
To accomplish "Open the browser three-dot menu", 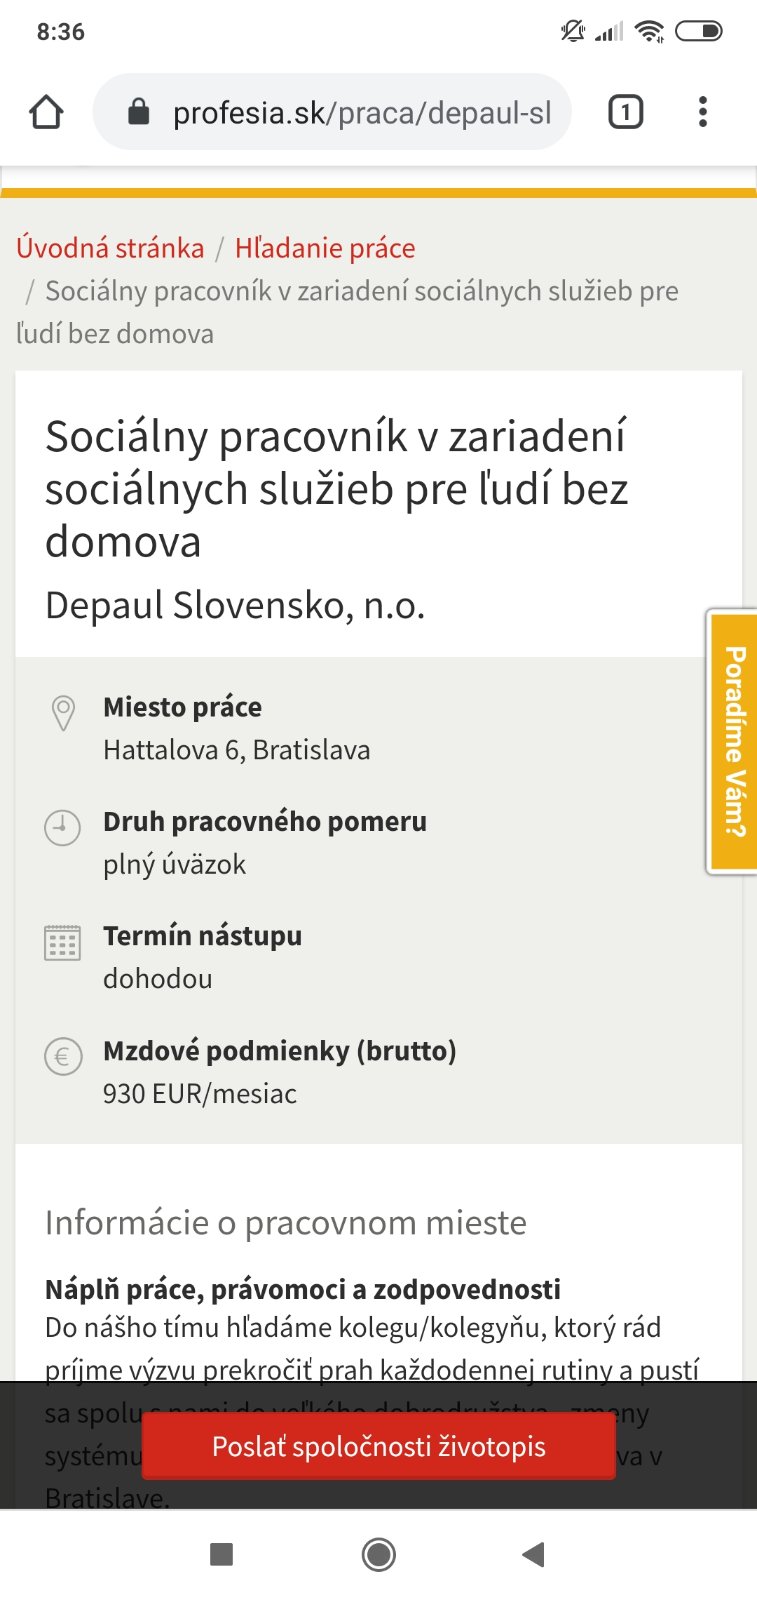I will (x=703, y=112).
